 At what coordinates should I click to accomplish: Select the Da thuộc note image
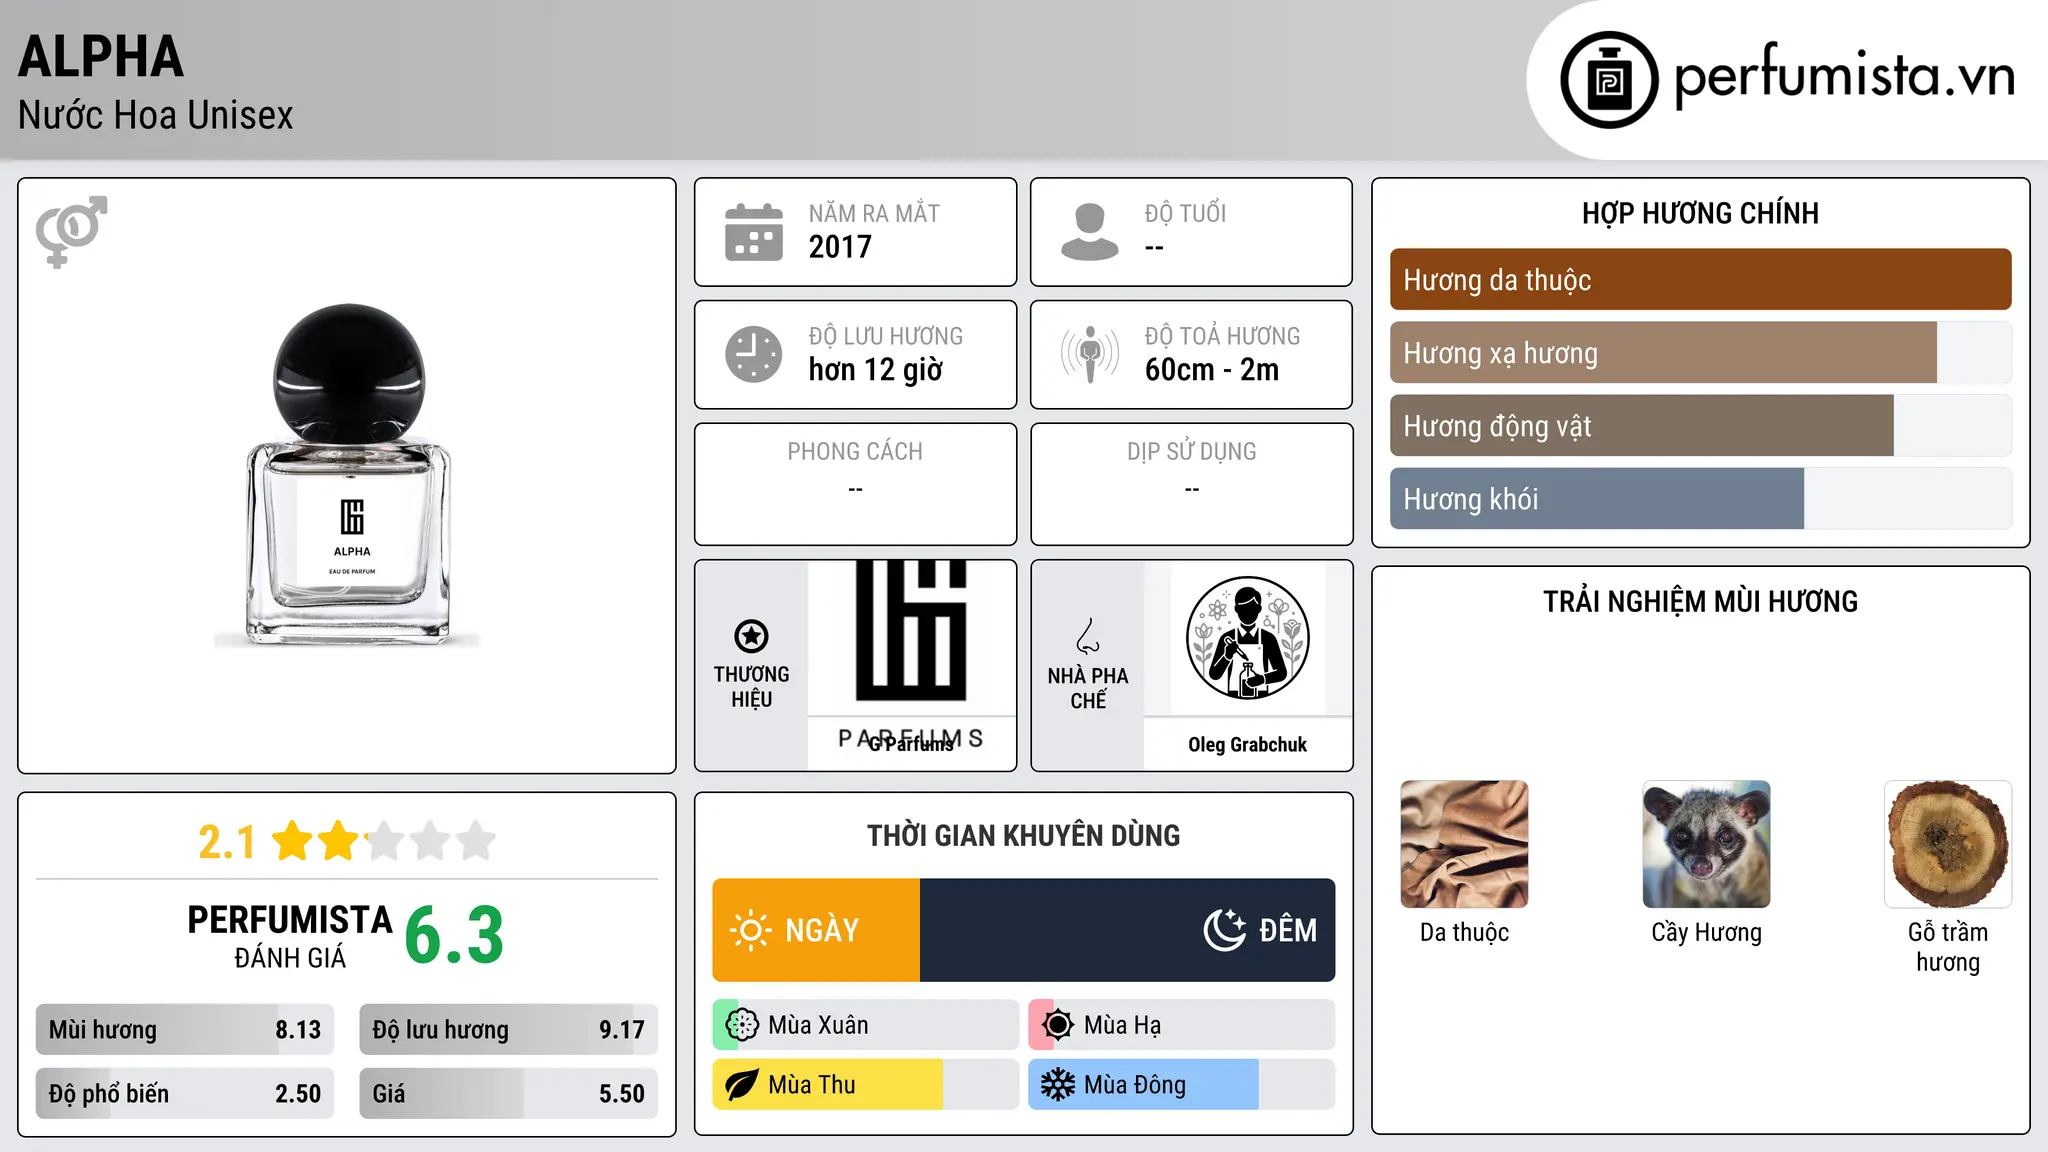click(x=1464, y=844)
